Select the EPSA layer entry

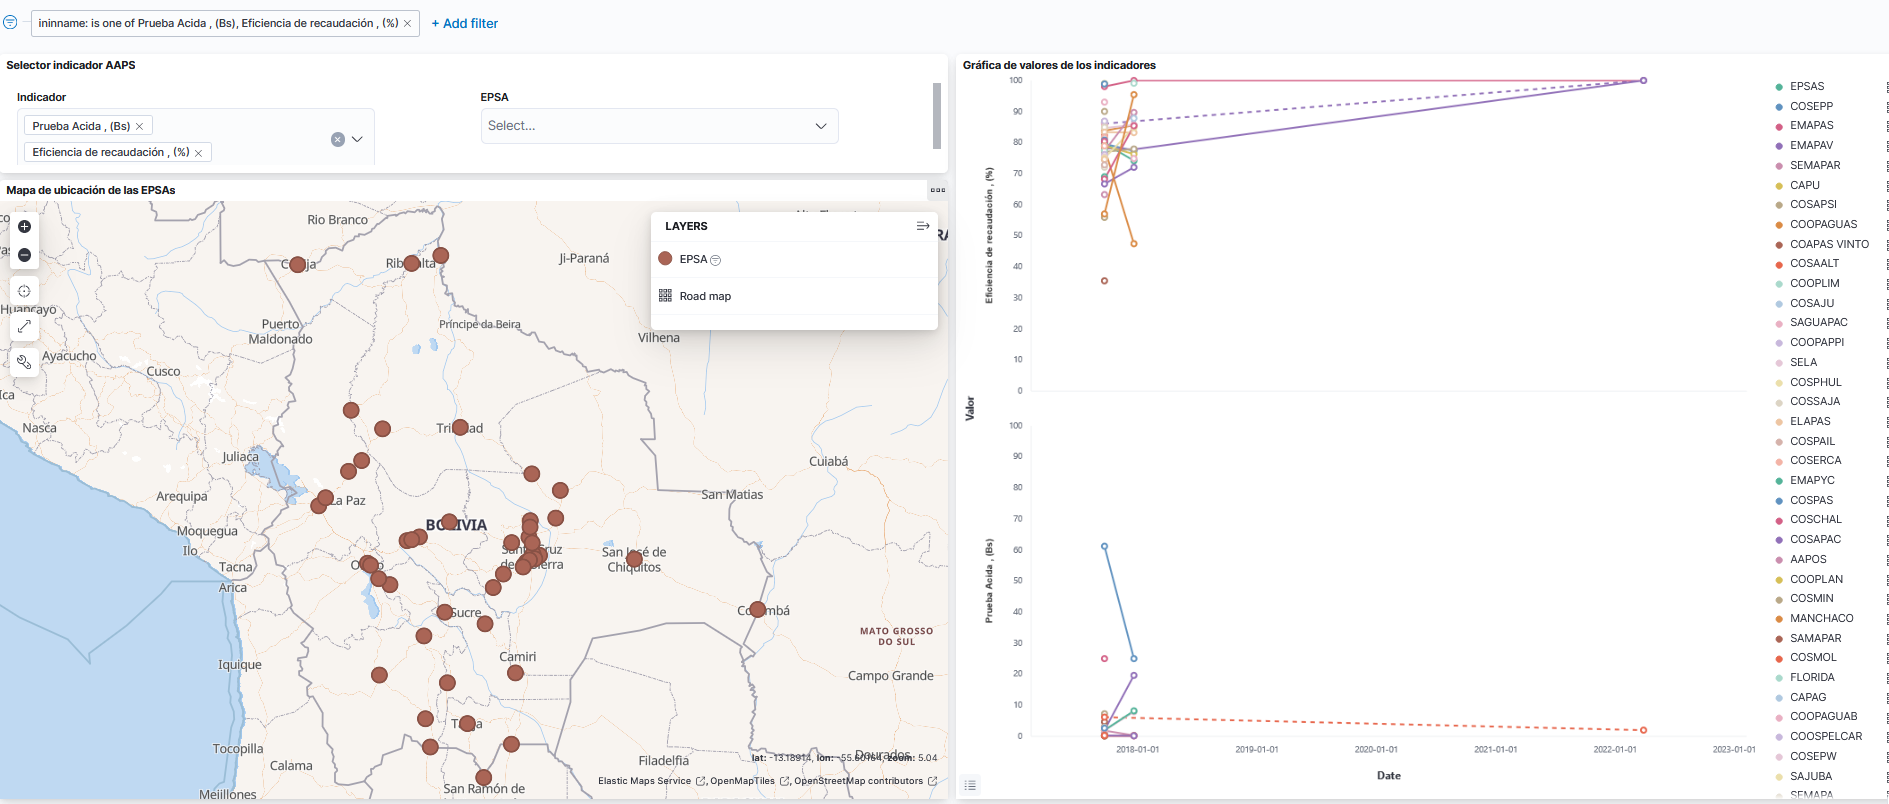point(693,259)
